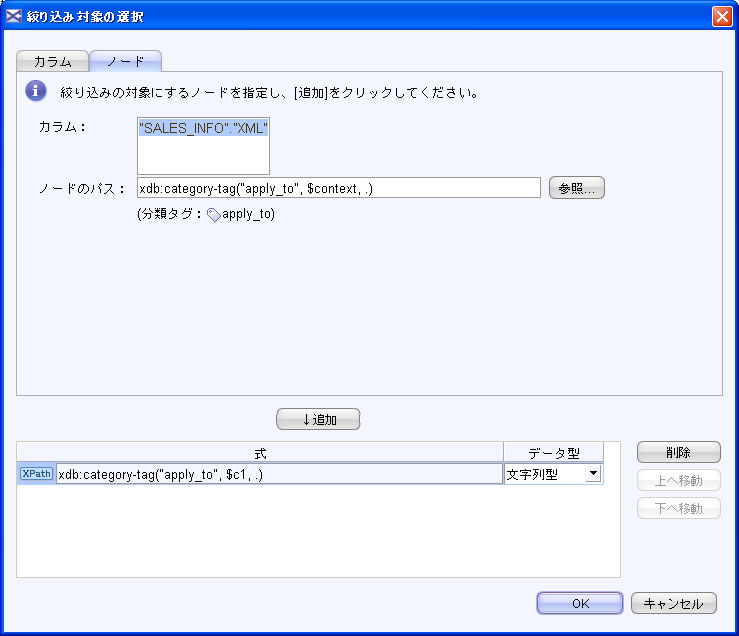Confirm with the OK button
739x636 pixels.
click(x=580, y=603)
